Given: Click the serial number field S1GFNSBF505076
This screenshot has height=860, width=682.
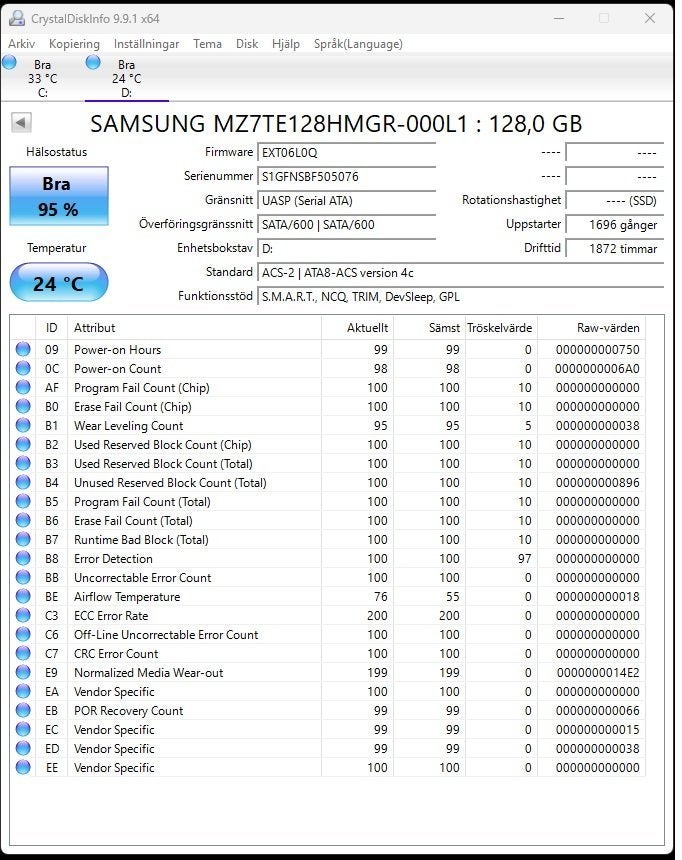Looking at the screenshot, I should pyautogui.click(x=346, y=177).
